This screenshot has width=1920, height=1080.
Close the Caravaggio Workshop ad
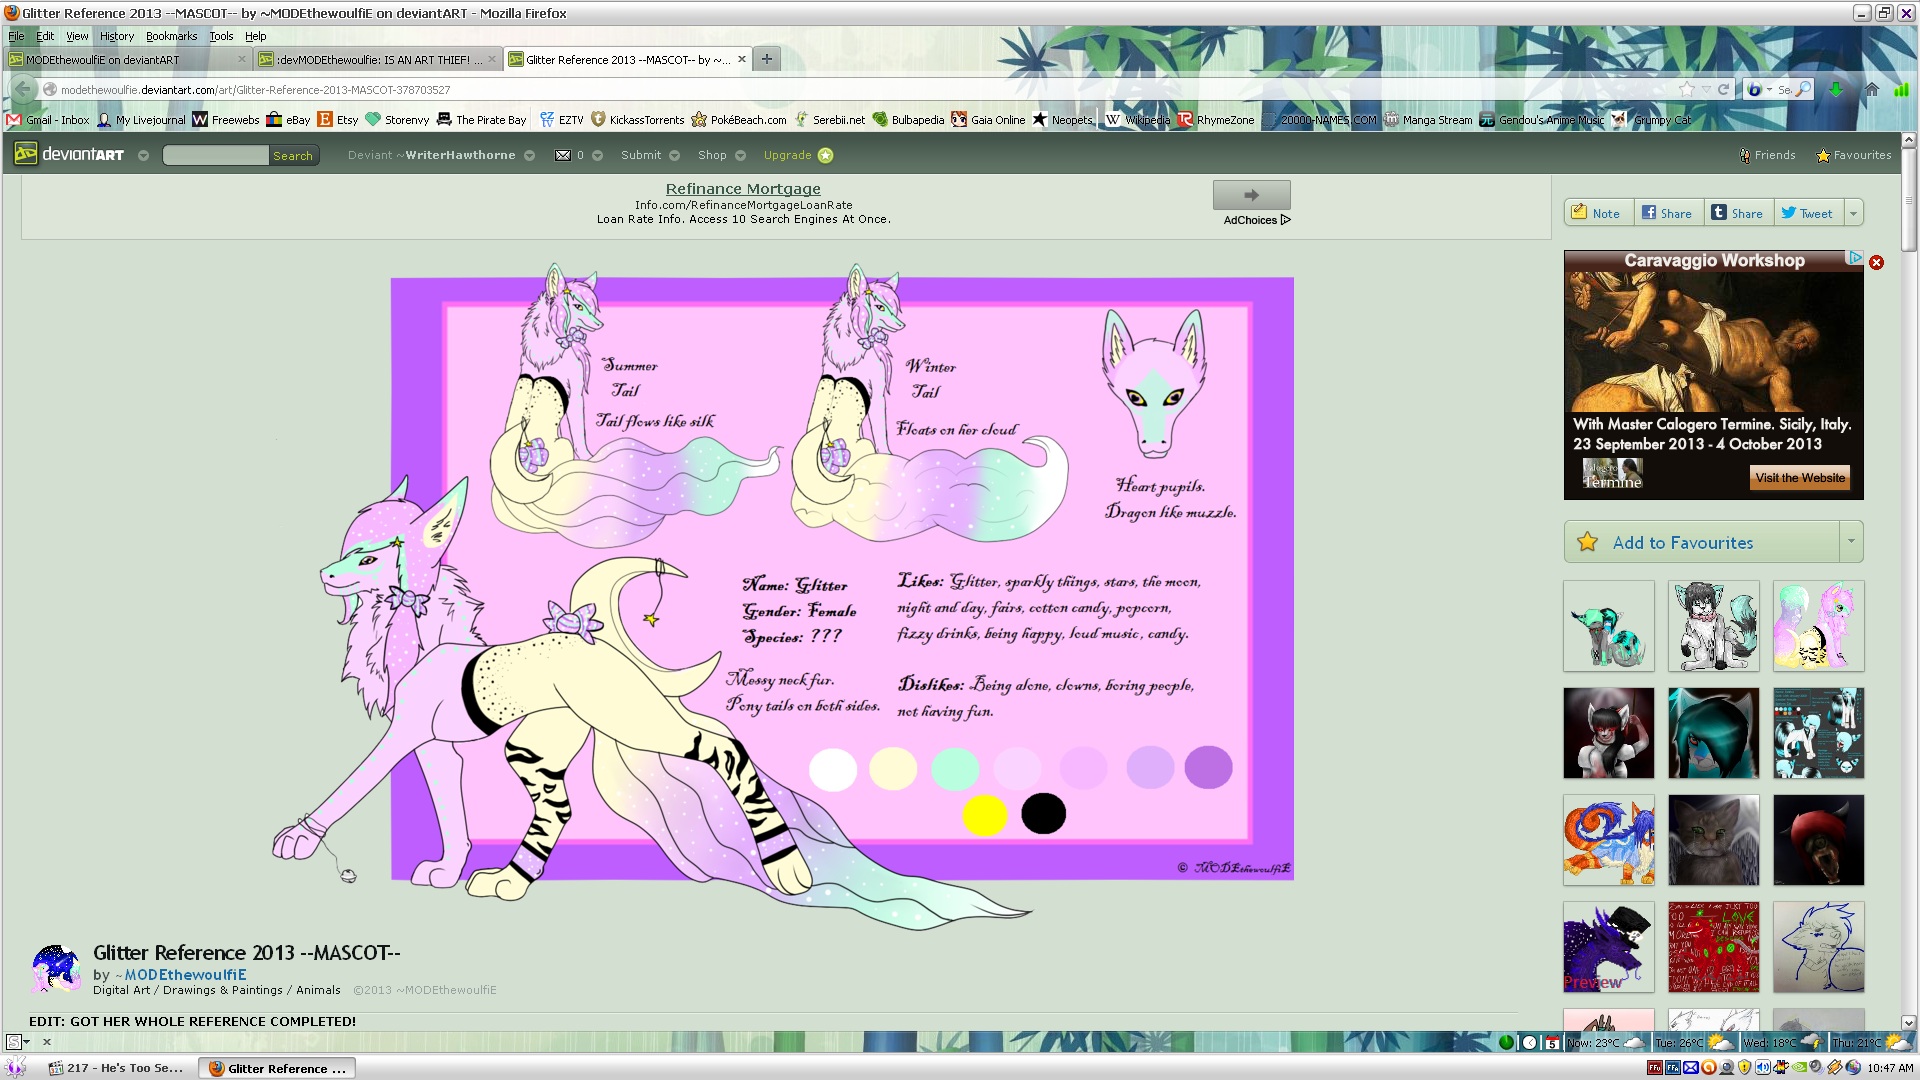click(1876, 262)
